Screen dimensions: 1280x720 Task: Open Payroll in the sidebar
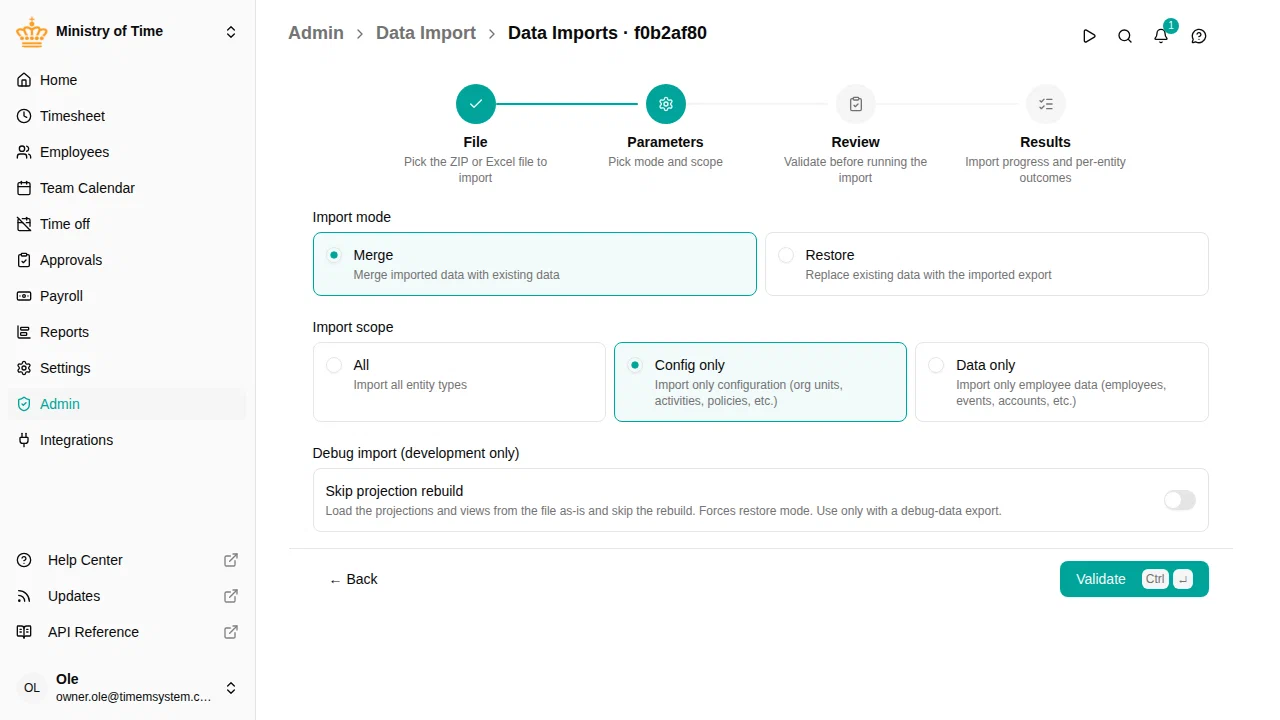127,296
